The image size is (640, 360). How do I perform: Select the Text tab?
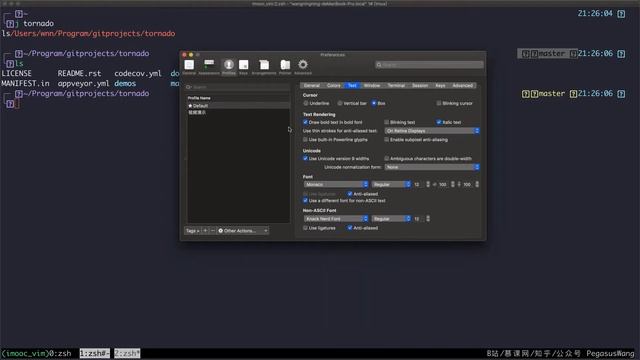pyautogui.click(x=352, y=85)
